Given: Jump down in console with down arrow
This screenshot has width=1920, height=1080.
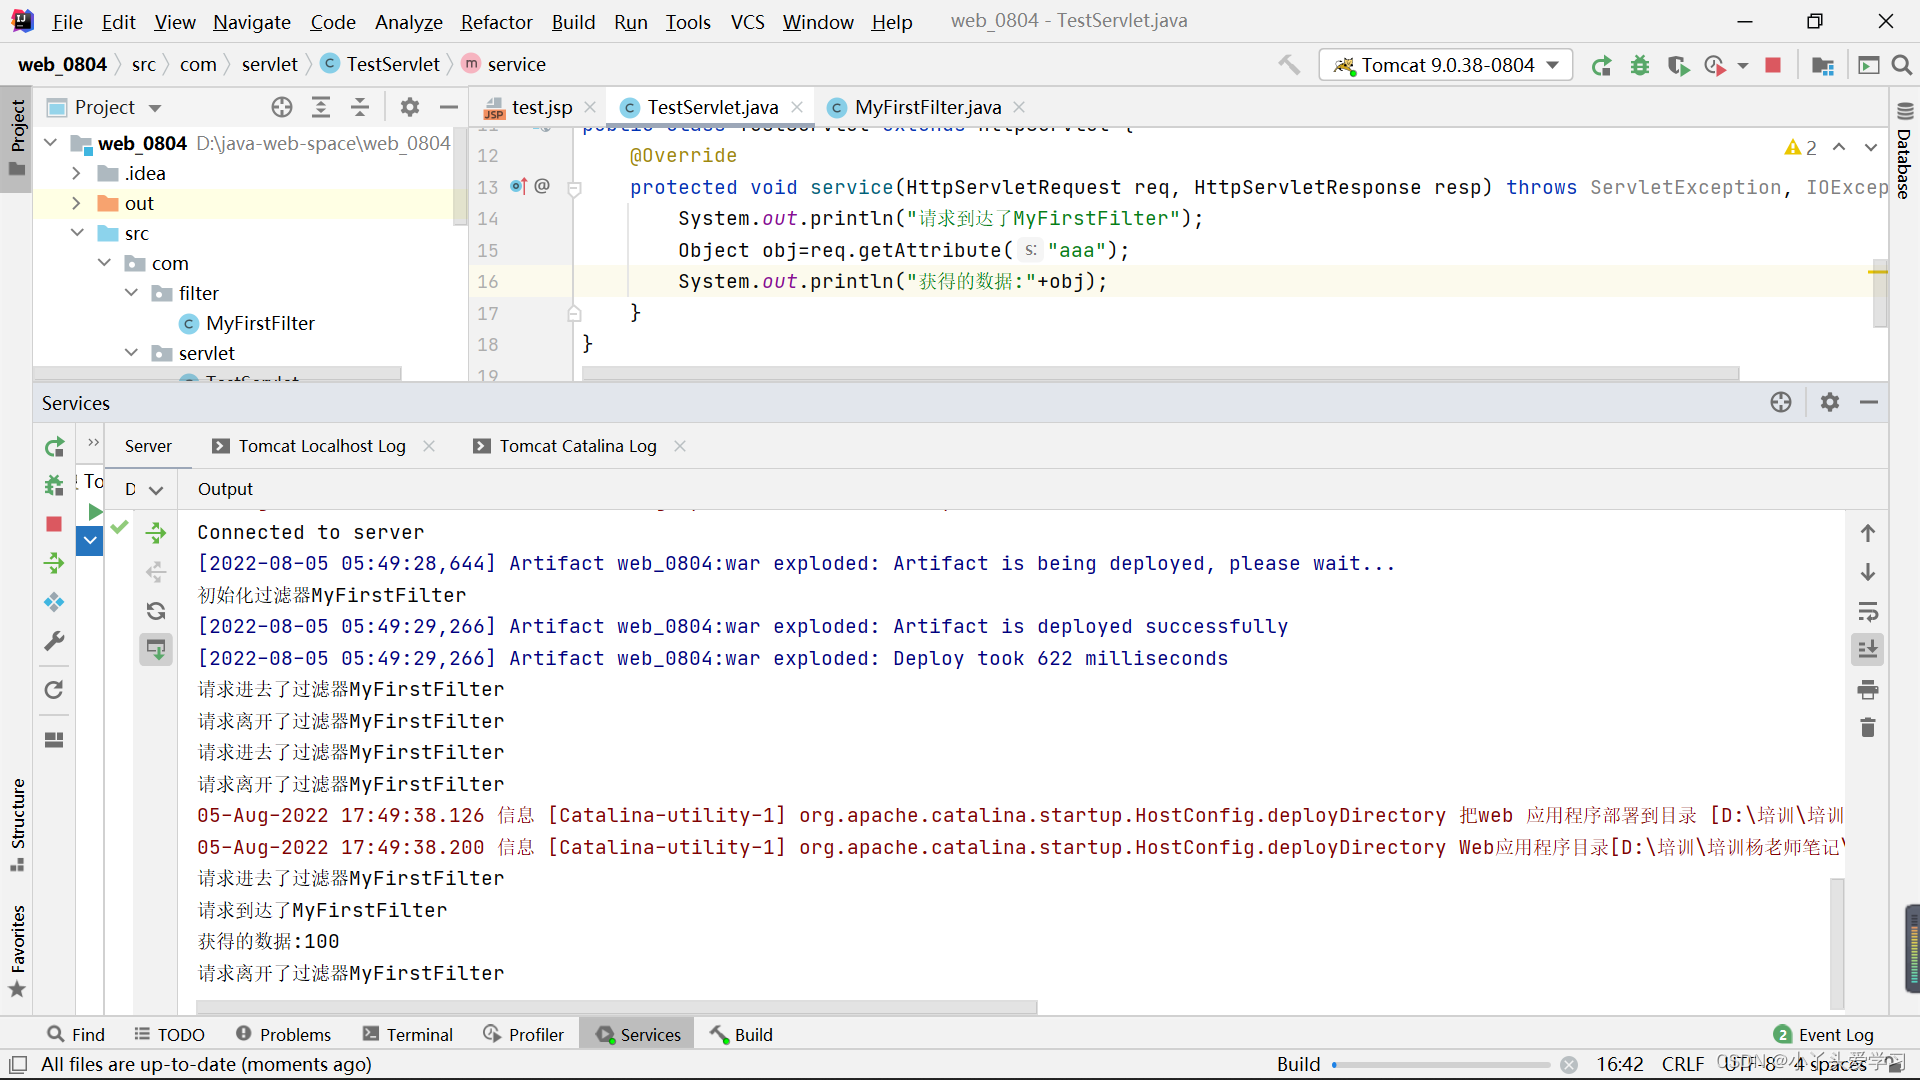Looking at the screenshot, I should point(1868,572).
